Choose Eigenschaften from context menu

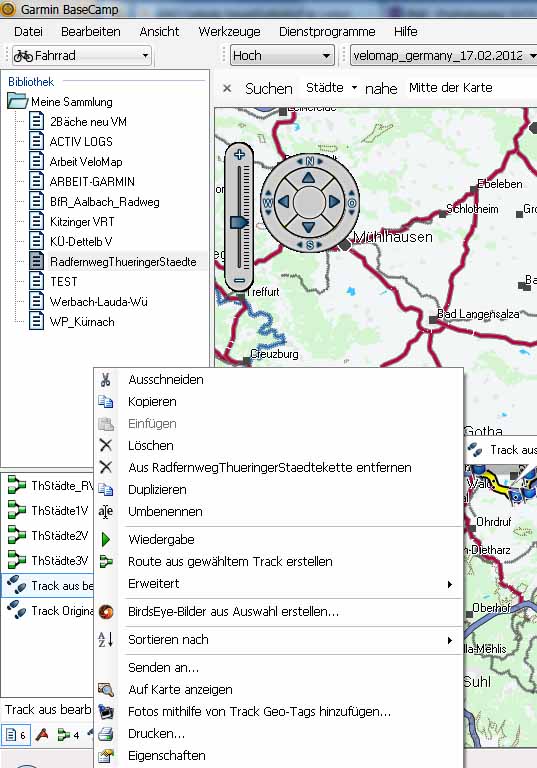(278, 756)
